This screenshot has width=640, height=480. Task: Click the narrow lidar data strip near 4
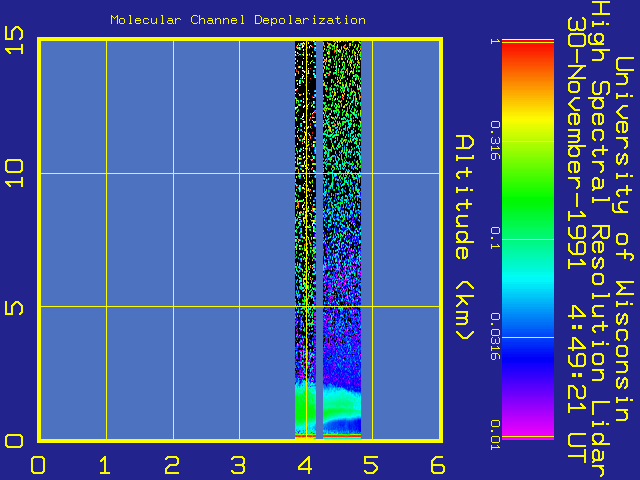tap(305, 239)
